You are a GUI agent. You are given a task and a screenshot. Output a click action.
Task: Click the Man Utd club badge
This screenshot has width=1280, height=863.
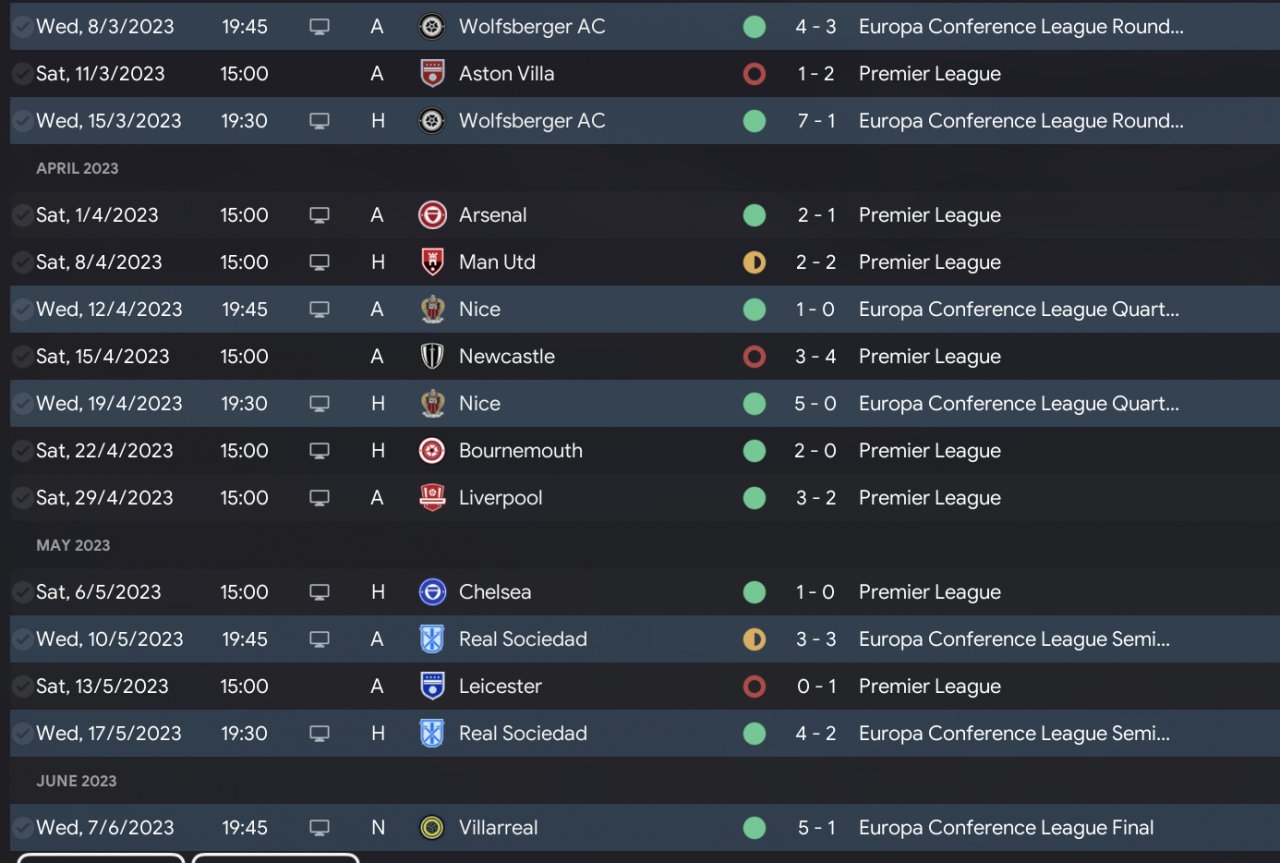[x=432, y=262]
